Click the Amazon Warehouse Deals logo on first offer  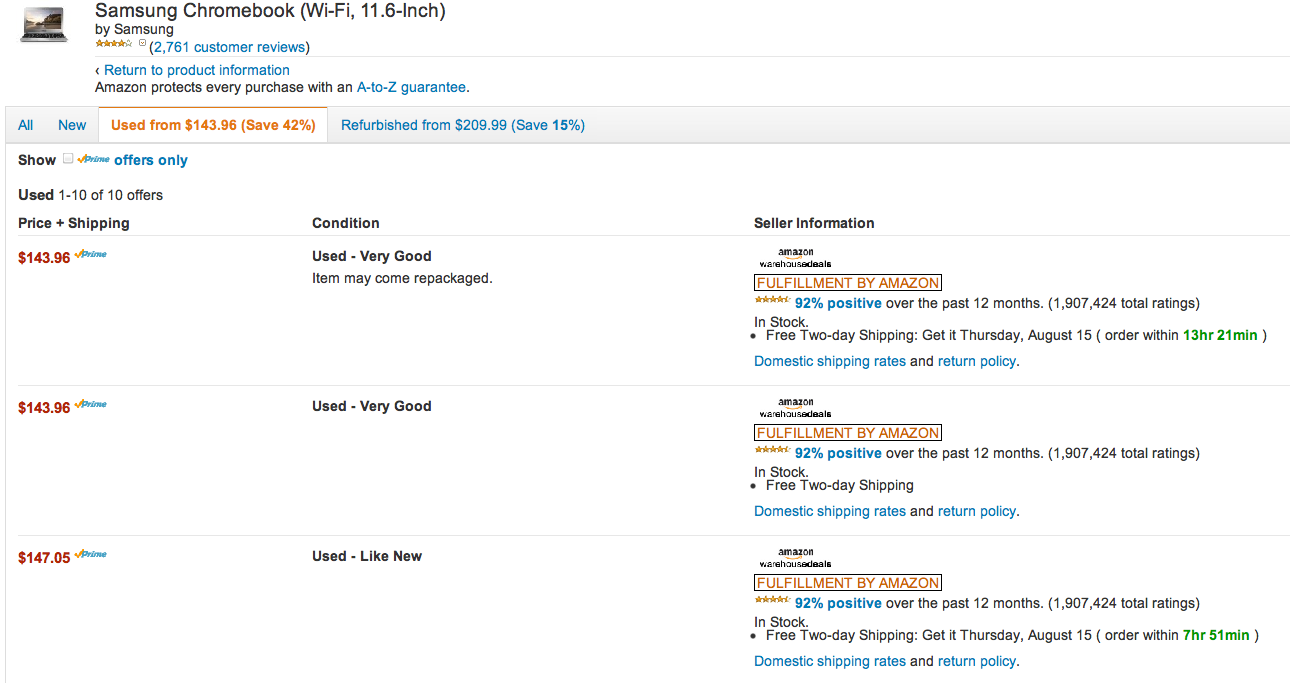click(x=793, y=255)
